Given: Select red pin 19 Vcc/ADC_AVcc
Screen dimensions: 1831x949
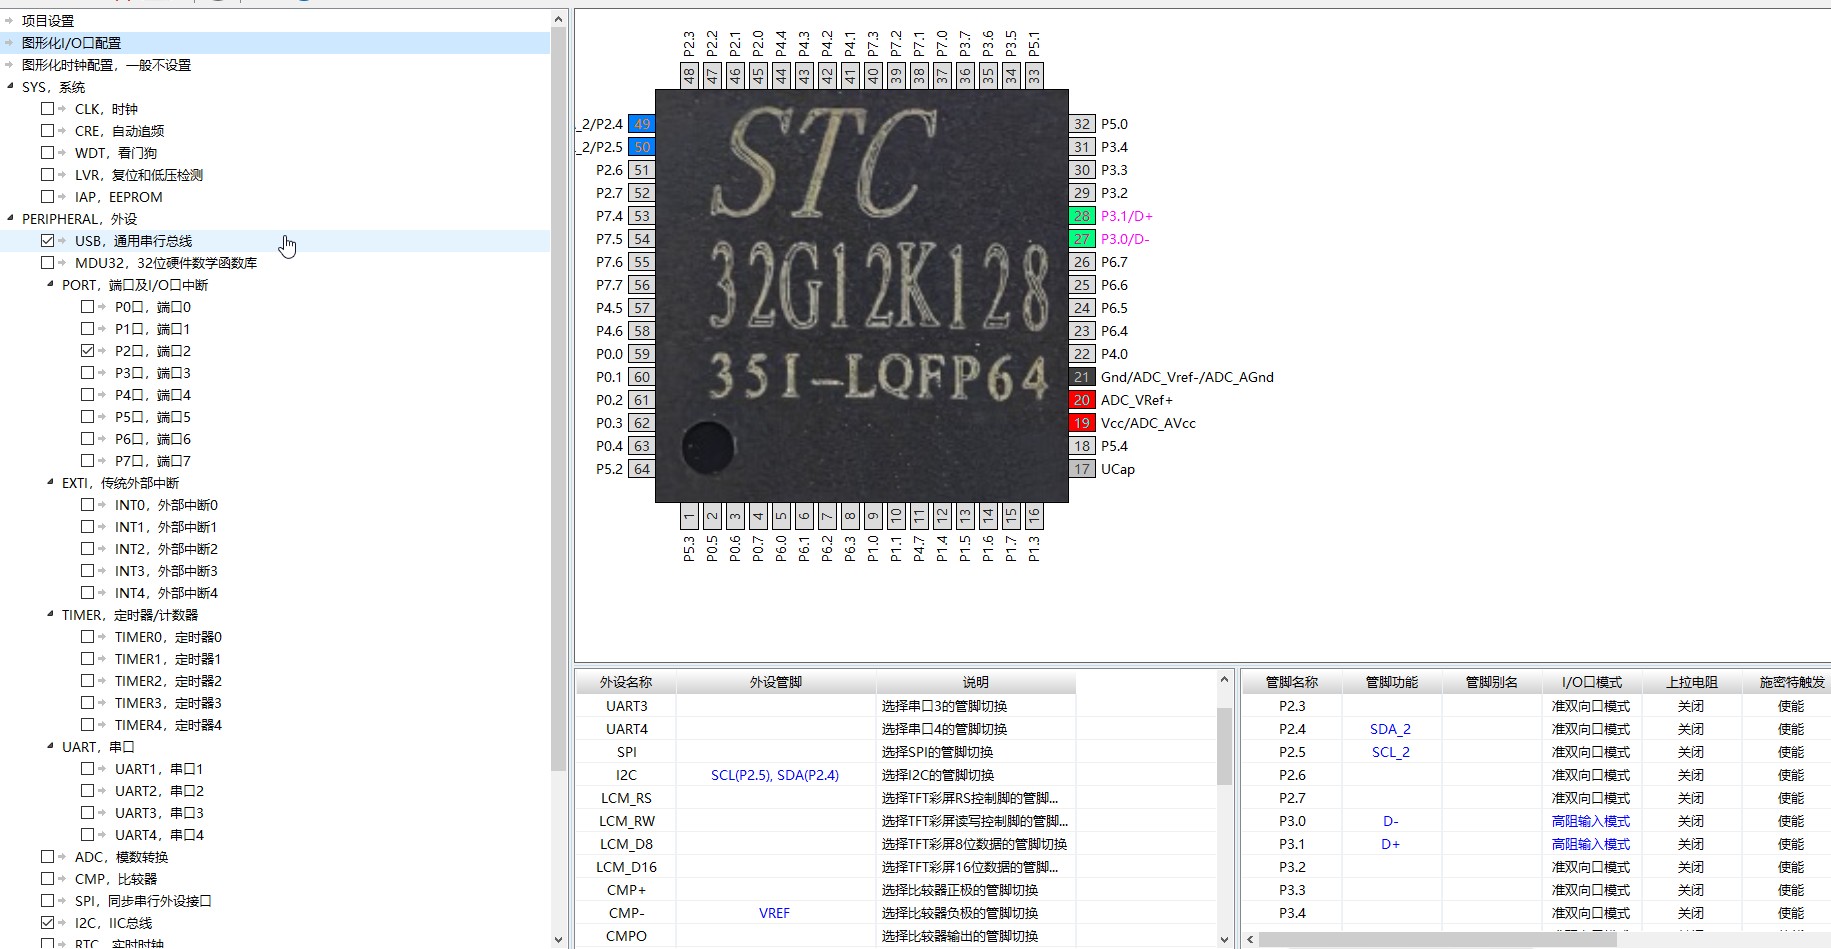Looking at the screenshot, I should pos(1081,423).
